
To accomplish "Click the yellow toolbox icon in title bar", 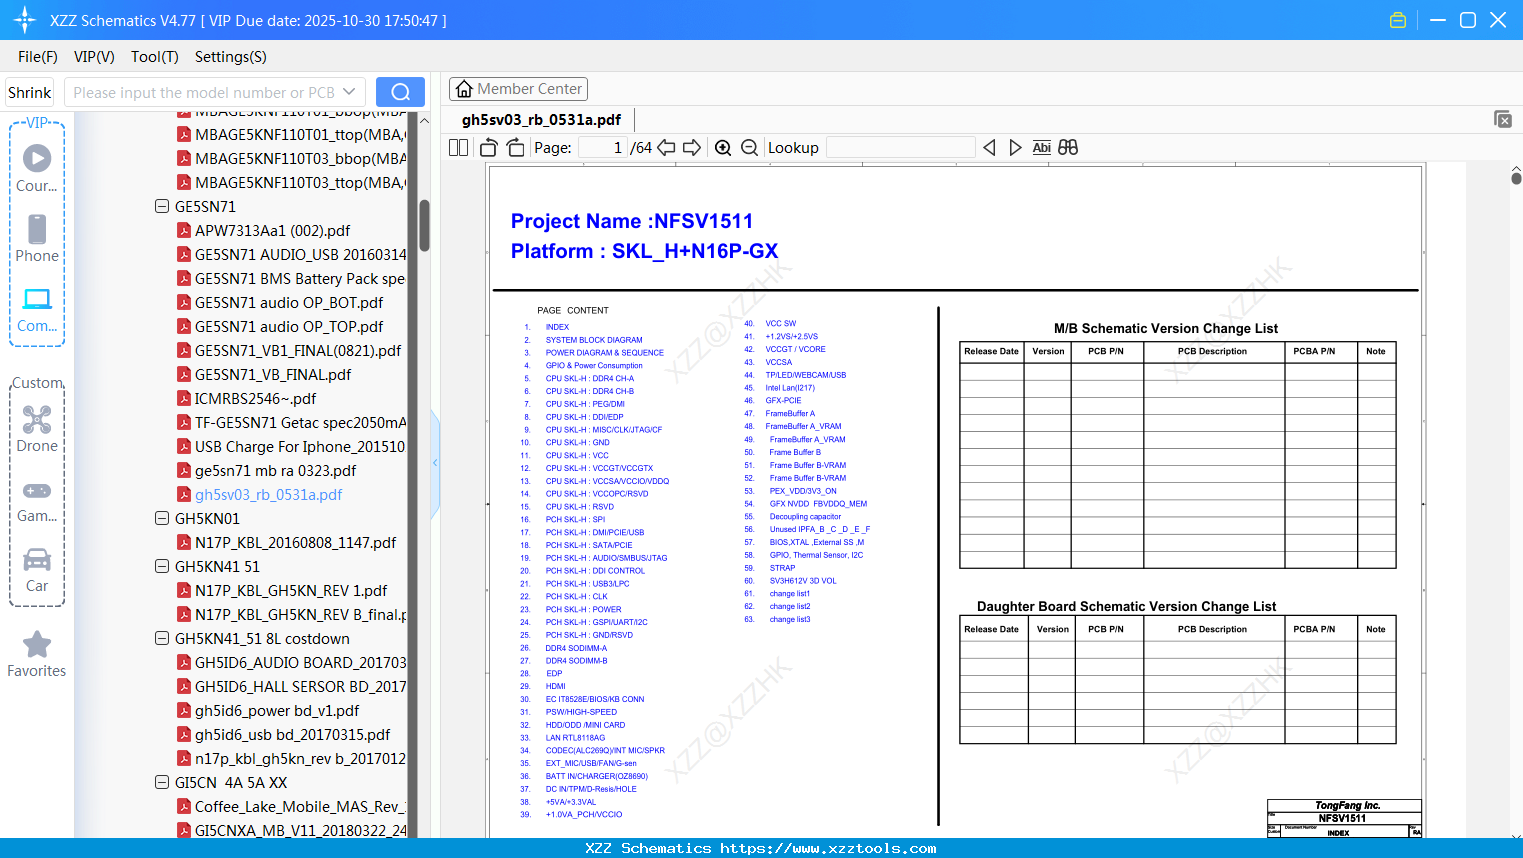I will pos(1398,20).
